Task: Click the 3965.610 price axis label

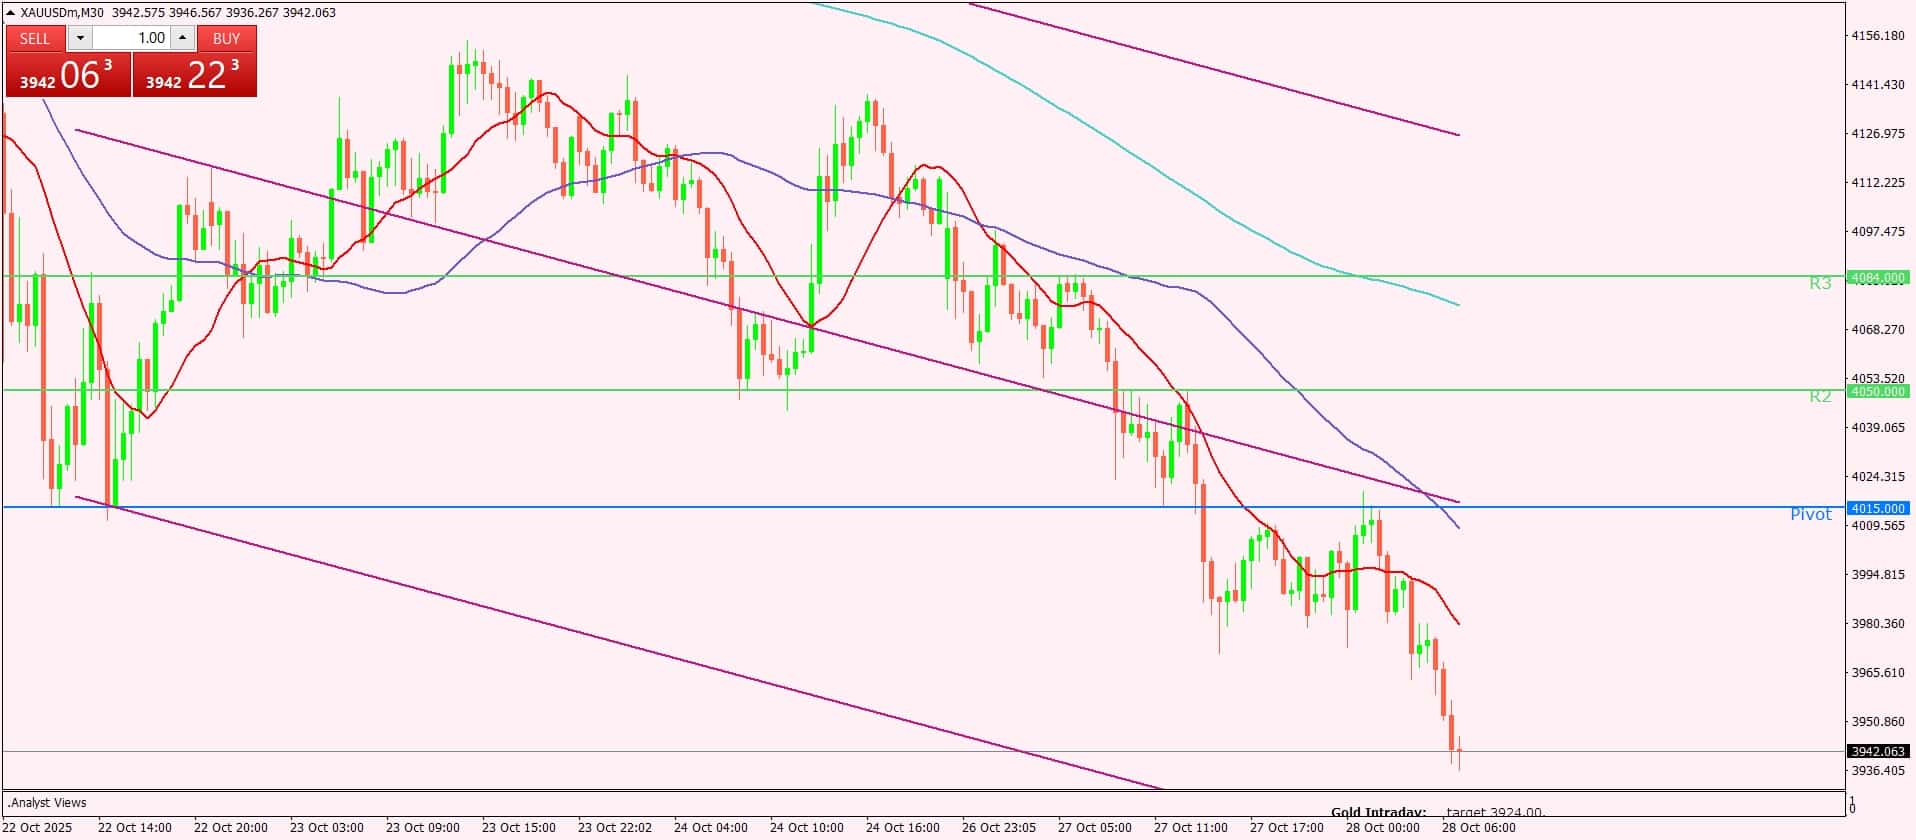Action: (x=1878, y=673)
